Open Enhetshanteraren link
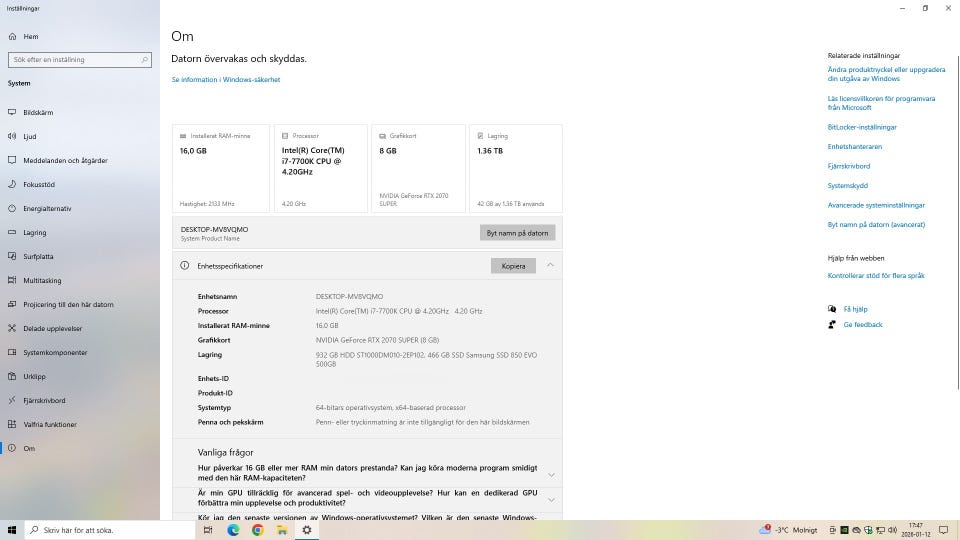The height and width of the screenshot is (540, 960). [855, 147]
